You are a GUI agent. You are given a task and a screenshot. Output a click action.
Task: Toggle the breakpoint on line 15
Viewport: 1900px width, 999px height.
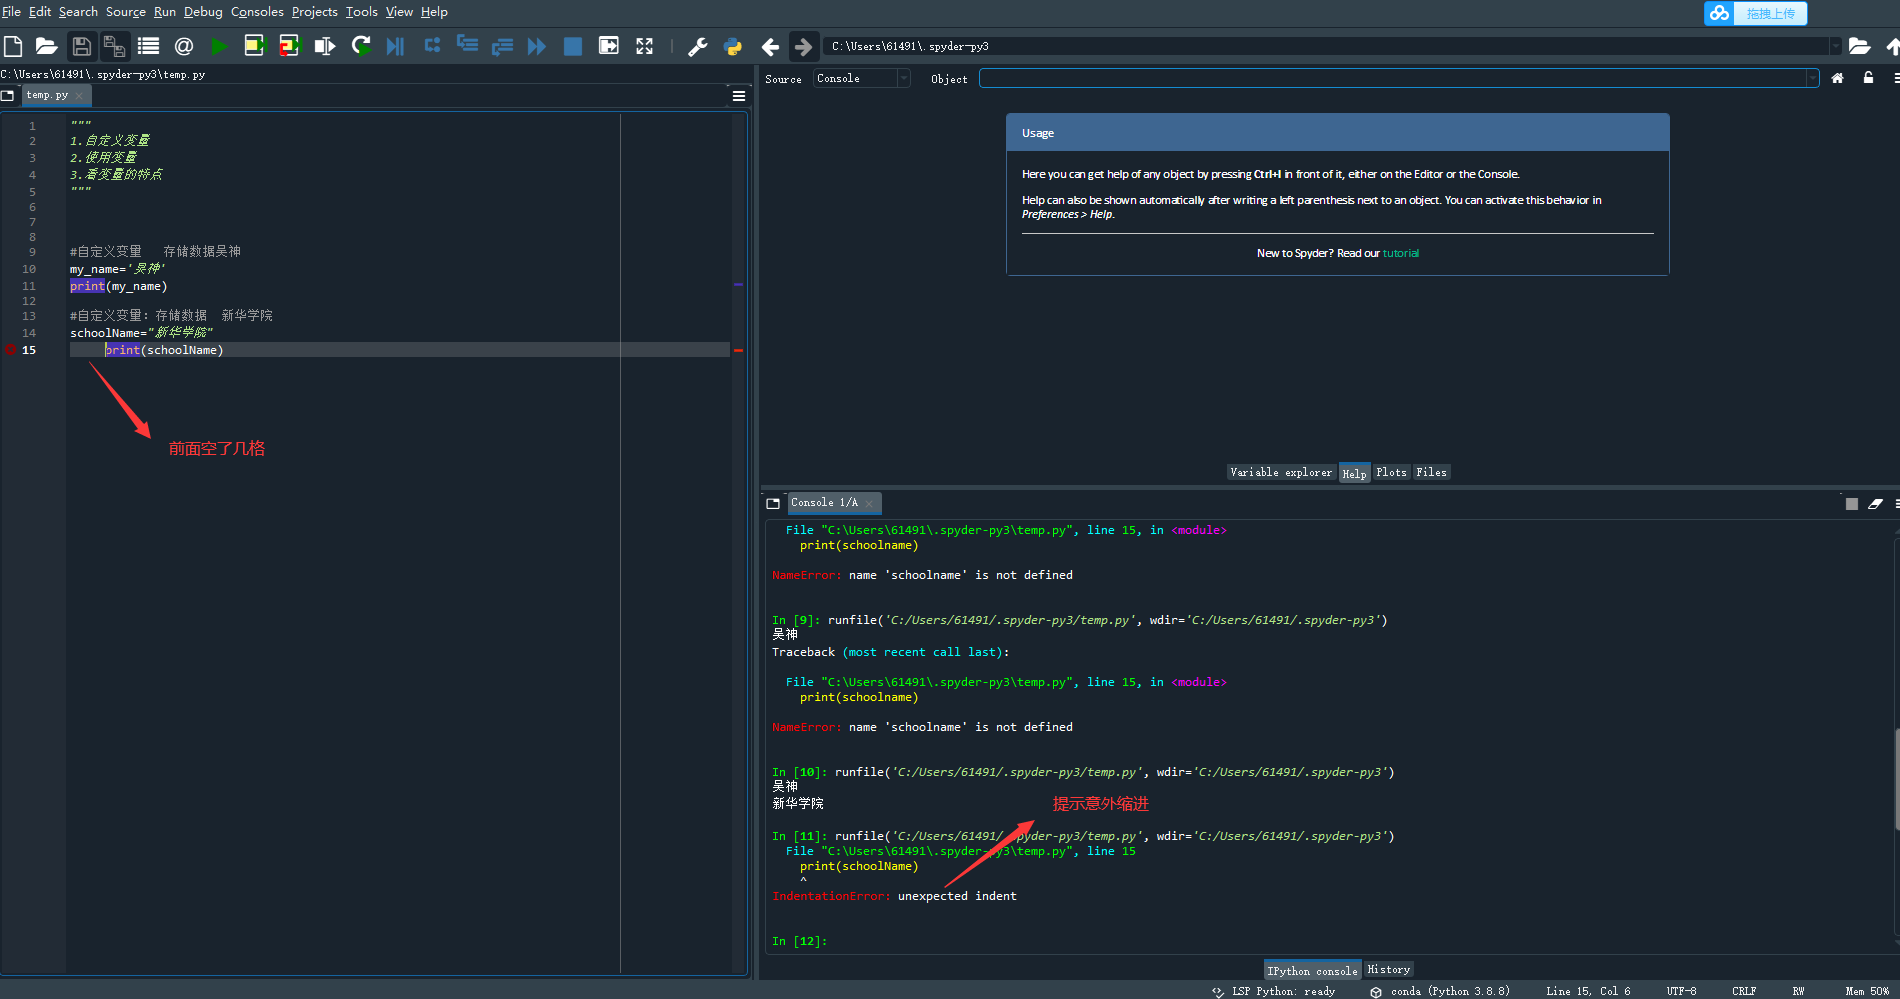11,350
